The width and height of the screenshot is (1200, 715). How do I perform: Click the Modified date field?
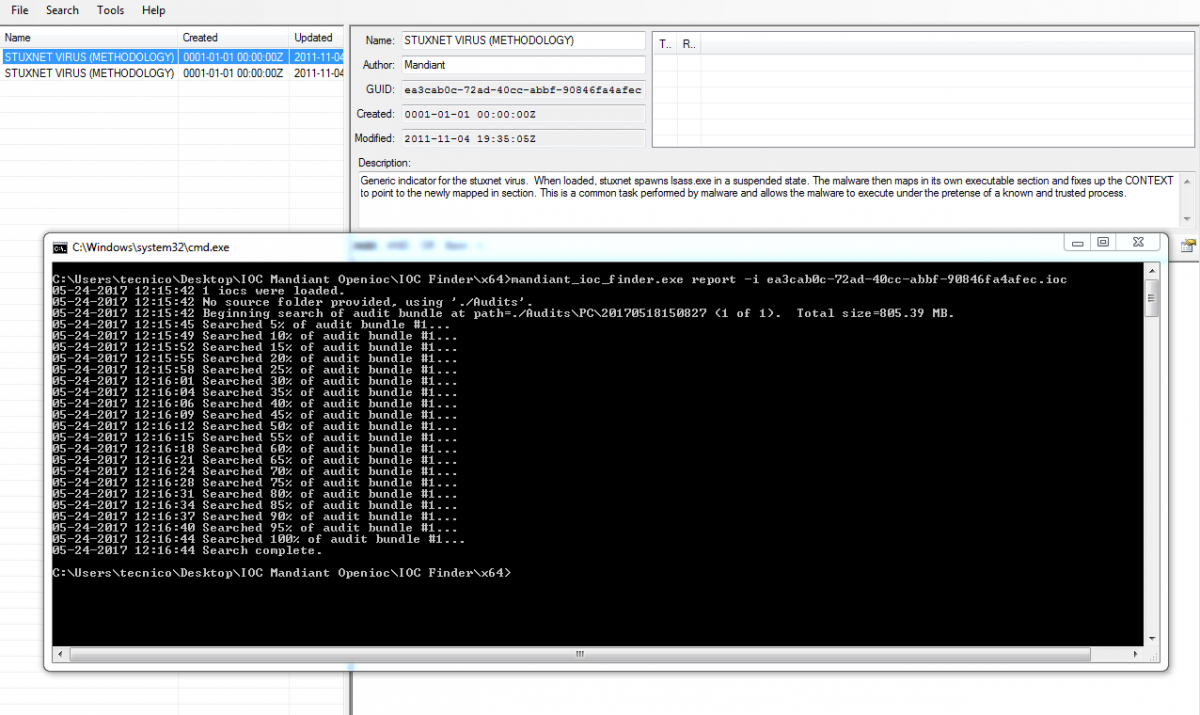click(523, 139)
